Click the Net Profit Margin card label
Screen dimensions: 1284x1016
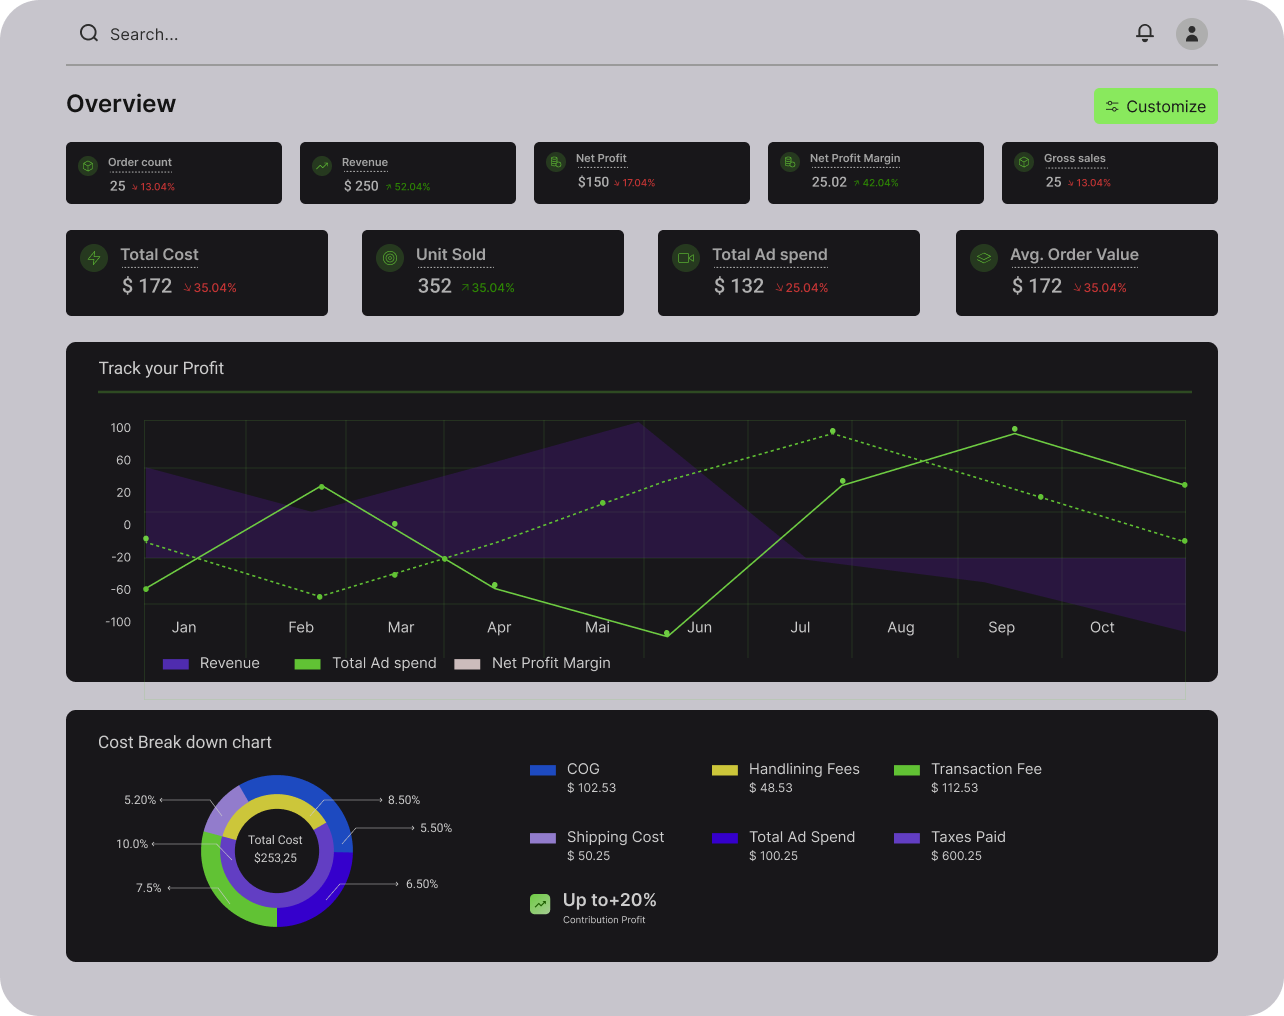coord(855,158)
